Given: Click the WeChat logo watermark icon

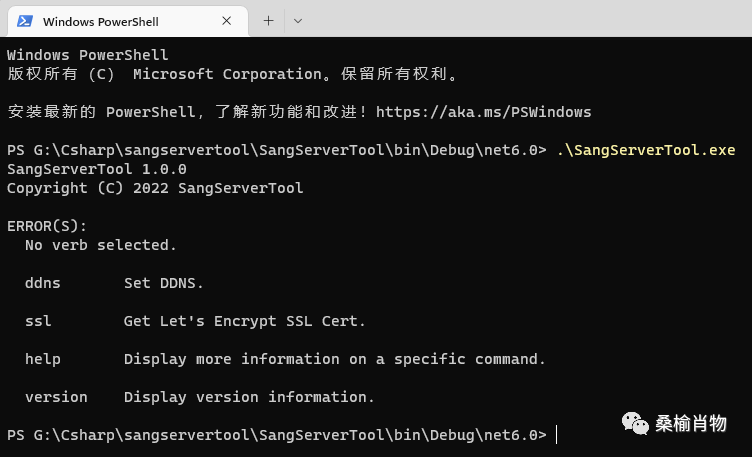Looking at the screenshot, I should pyautogui.click(x=636, y=423).
